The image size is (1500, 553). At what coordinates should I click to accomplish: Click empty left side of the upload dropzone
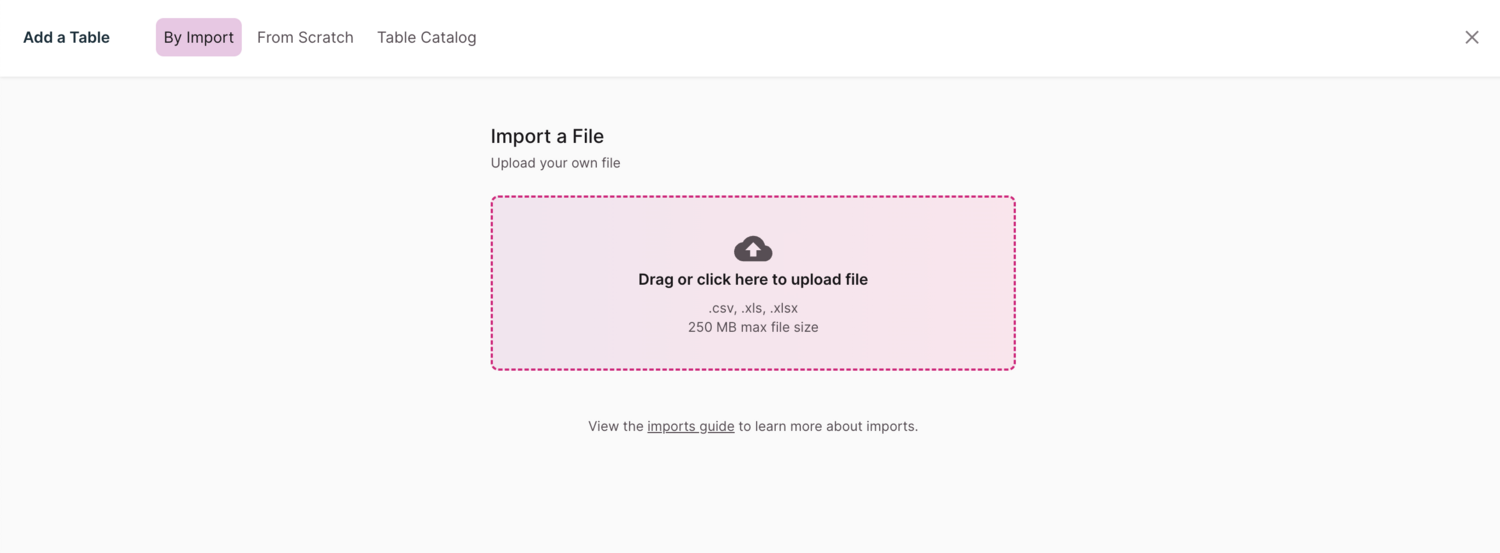coord(560,283)
